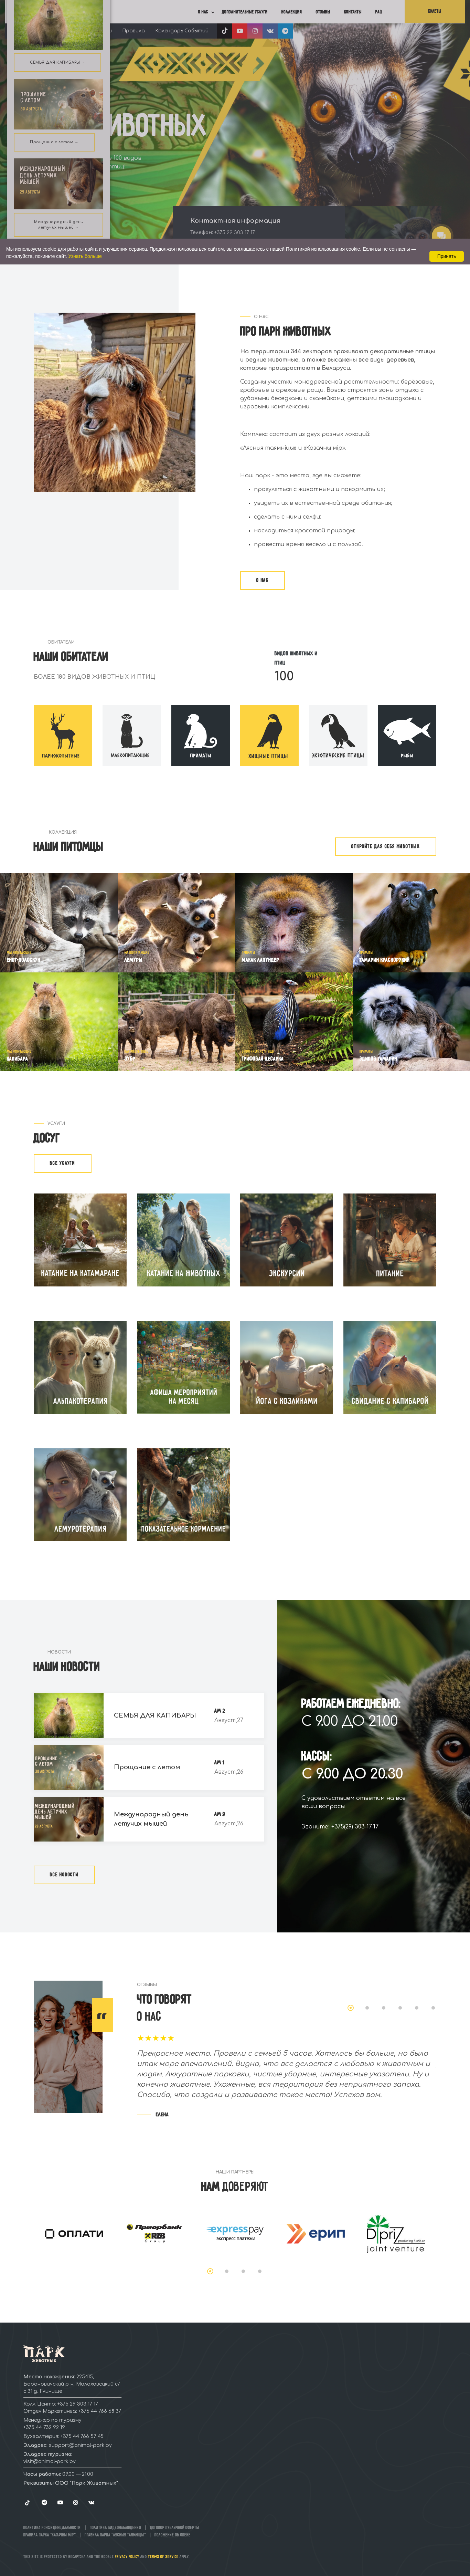Open the Альпакотерапия service card

[80, 1367]
